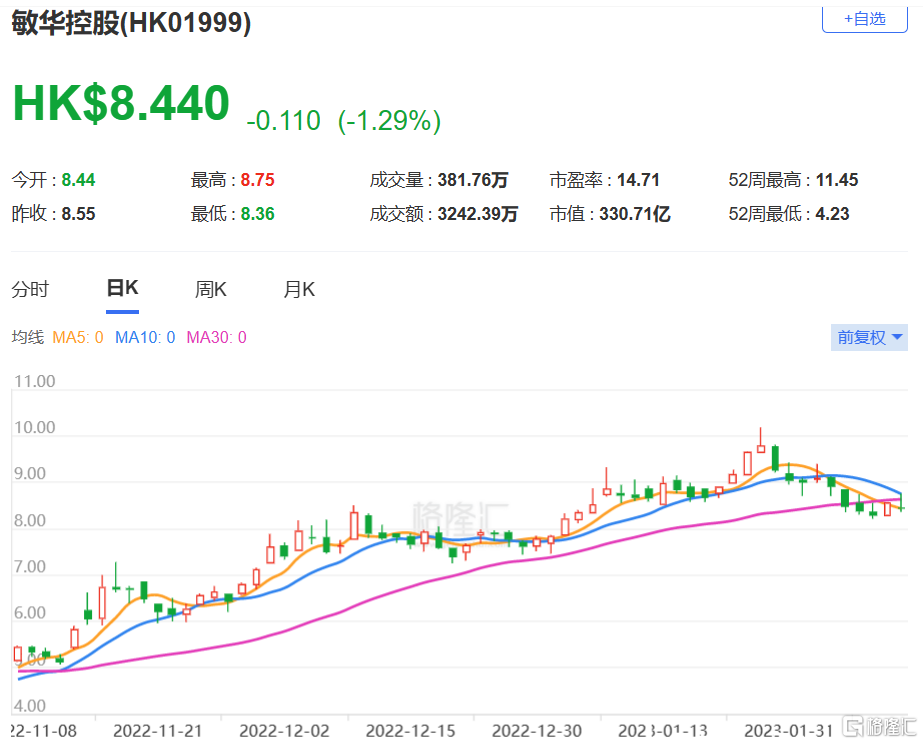The width and height of the screenshot is (923, 744).
Task: Click the 2022-12-02 date axis label
Action: [x=284, y=731]
